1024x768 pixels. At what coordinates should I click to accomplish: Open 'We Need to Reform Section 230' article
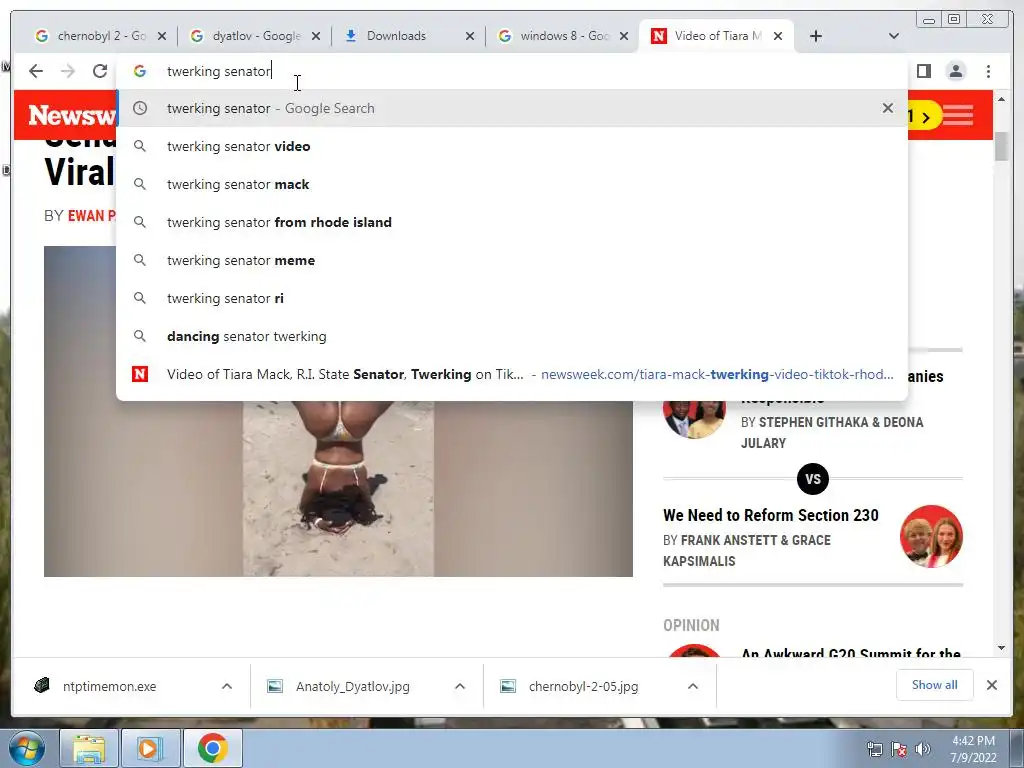pos(771,515)
